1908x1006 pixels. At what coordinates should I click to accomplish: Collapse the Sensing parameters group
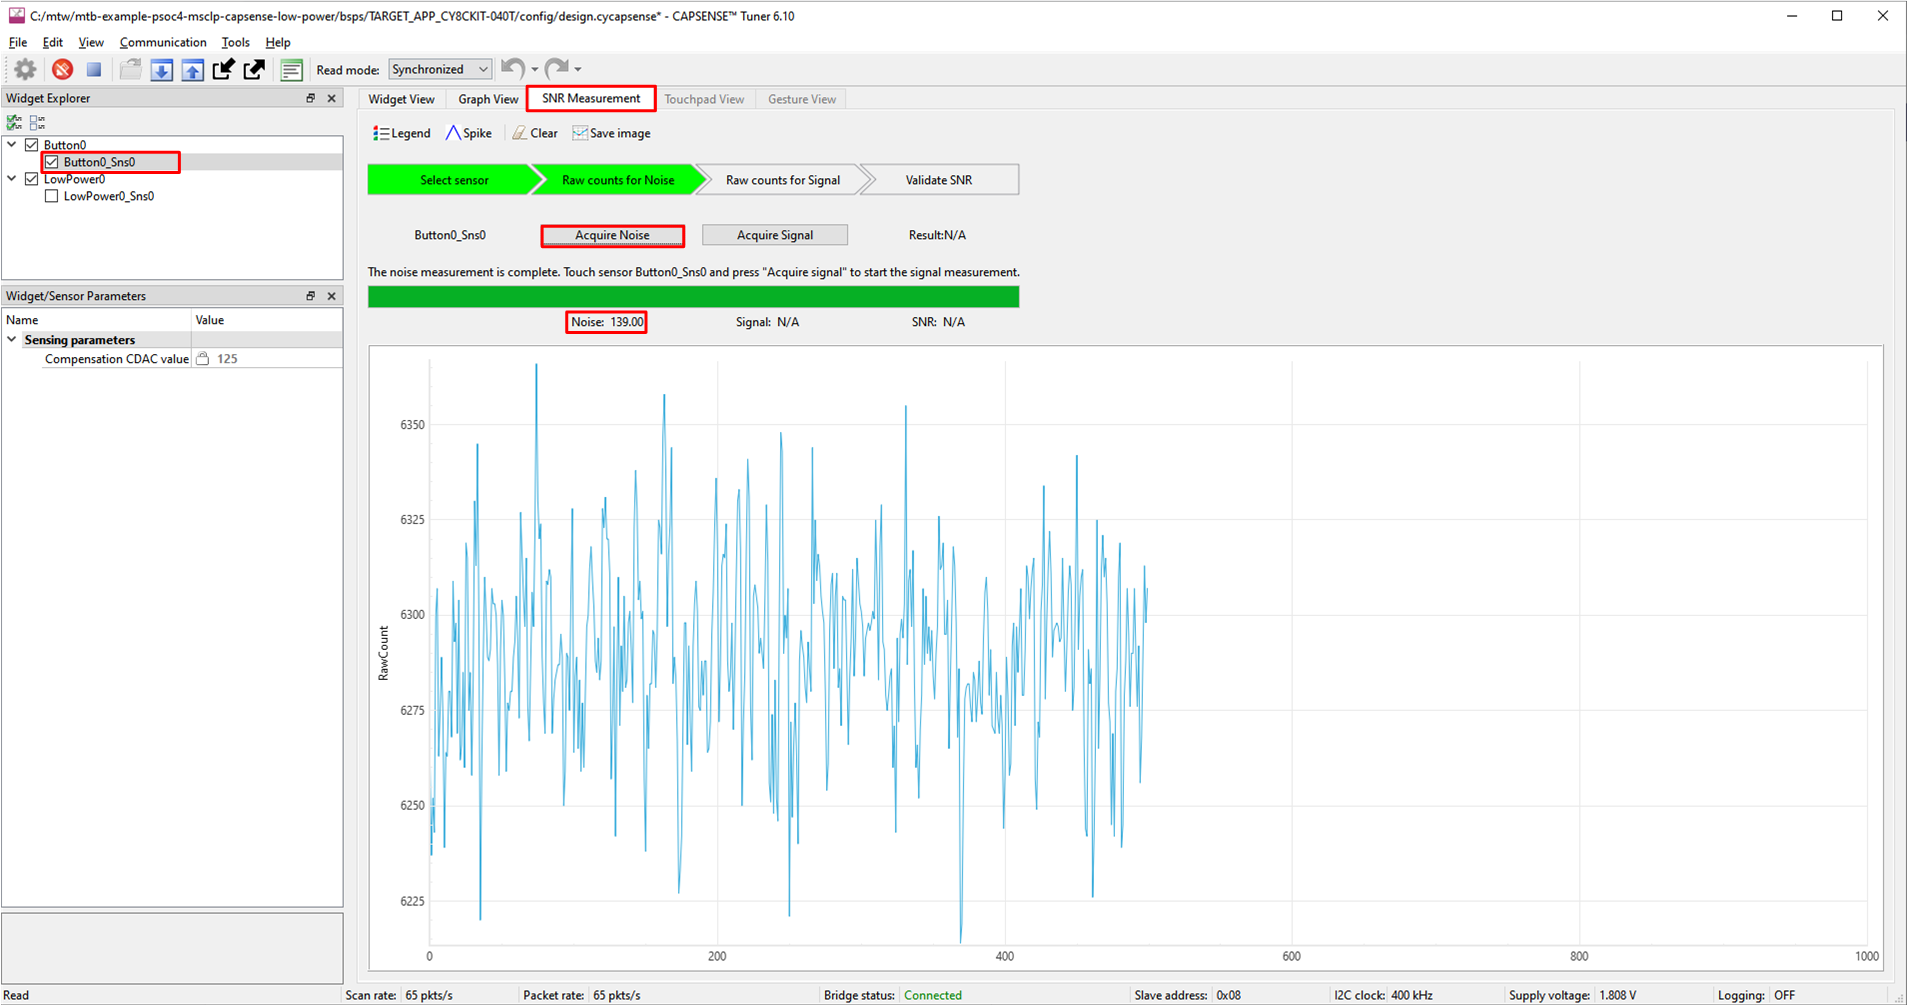[12, 340]
